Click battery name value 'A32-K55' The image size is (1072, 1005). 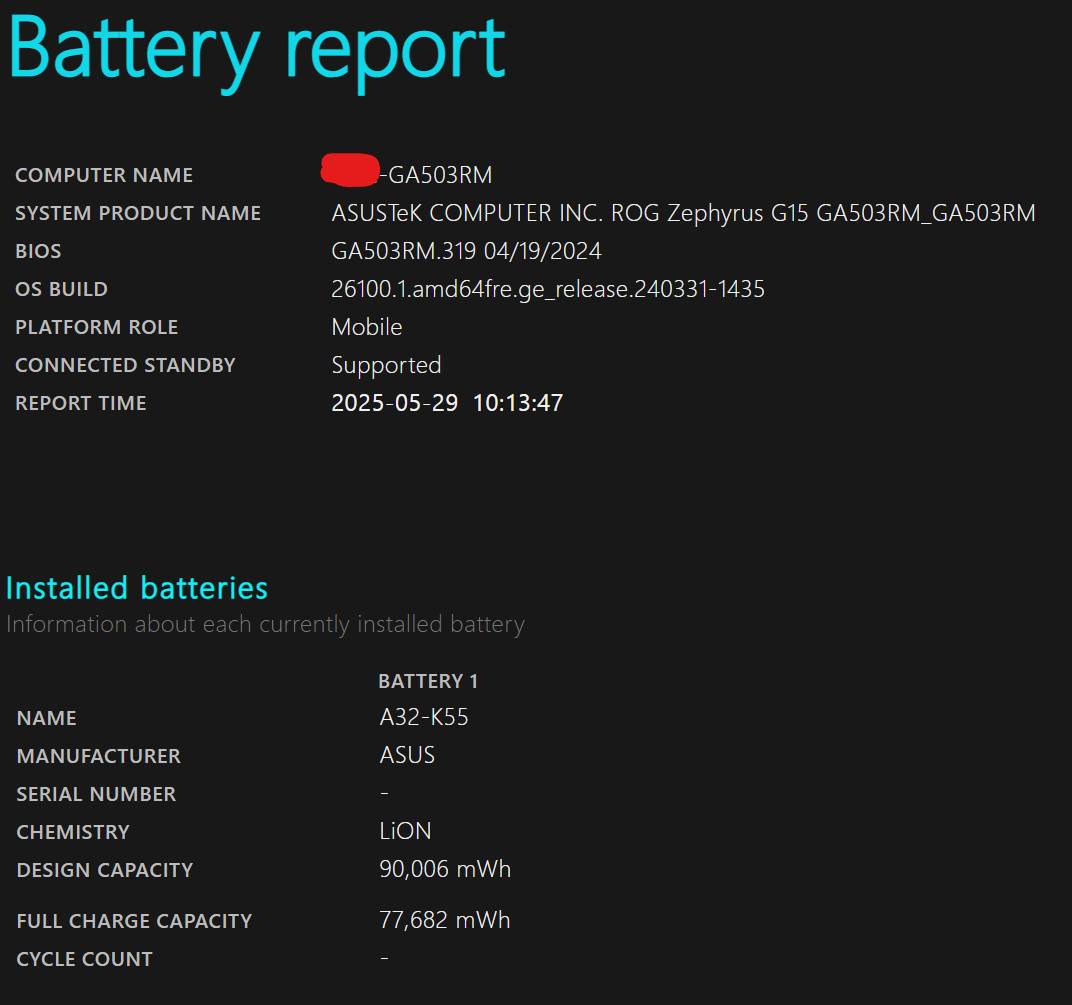[x=424, y=717]
